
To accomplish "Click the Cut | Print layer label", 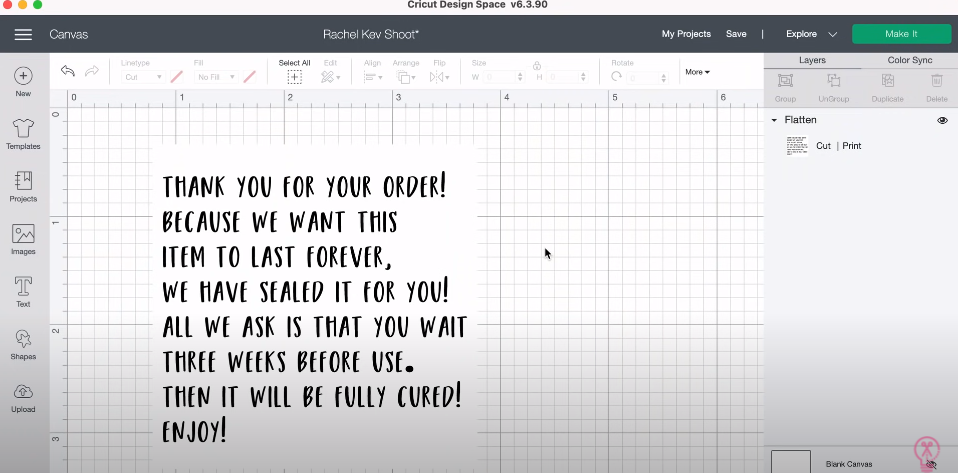I will click(839, 146).
